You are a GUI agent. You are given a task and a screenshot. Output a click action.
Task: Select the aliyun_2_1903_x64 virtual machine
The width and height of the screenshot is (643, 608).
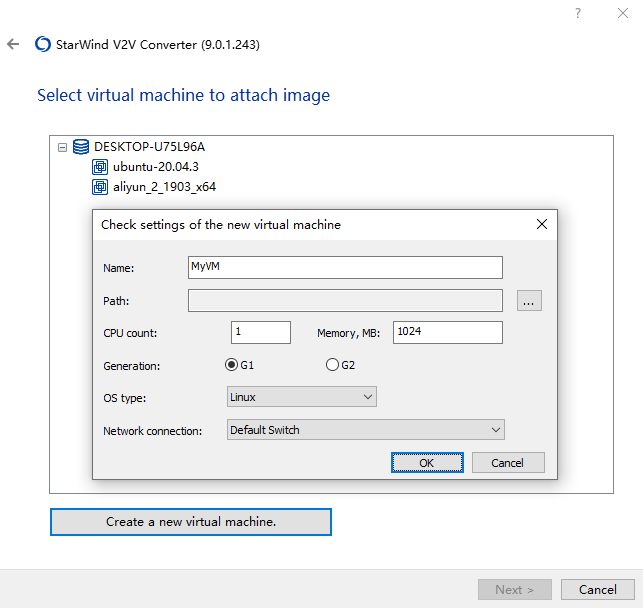[x=164, y=187]
